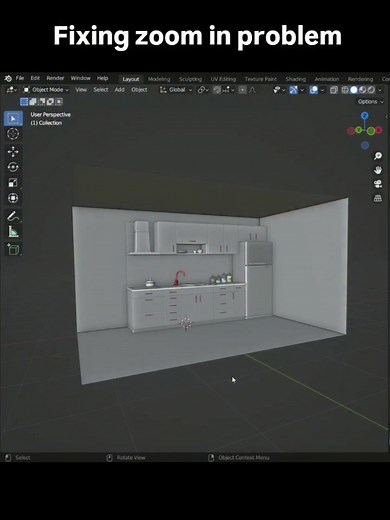Viewport: 390px width, 520px height.
Task: Switch to the Sculpting workspace tab
Action: 190,79
